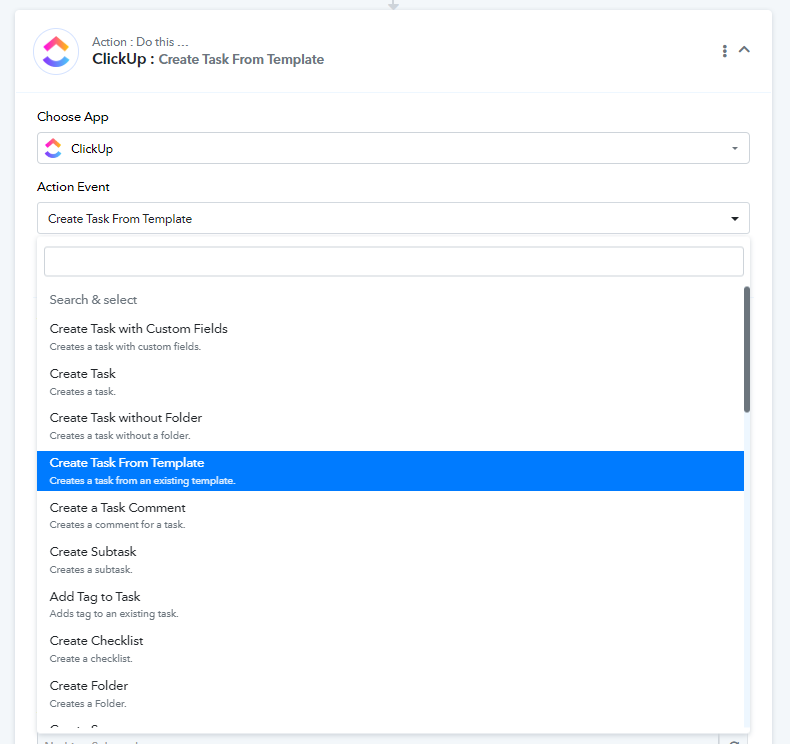Open the Choose App dropdown arrow
Image resolution: width=790 pixels, height=744 pixels.
coord(735,149)
